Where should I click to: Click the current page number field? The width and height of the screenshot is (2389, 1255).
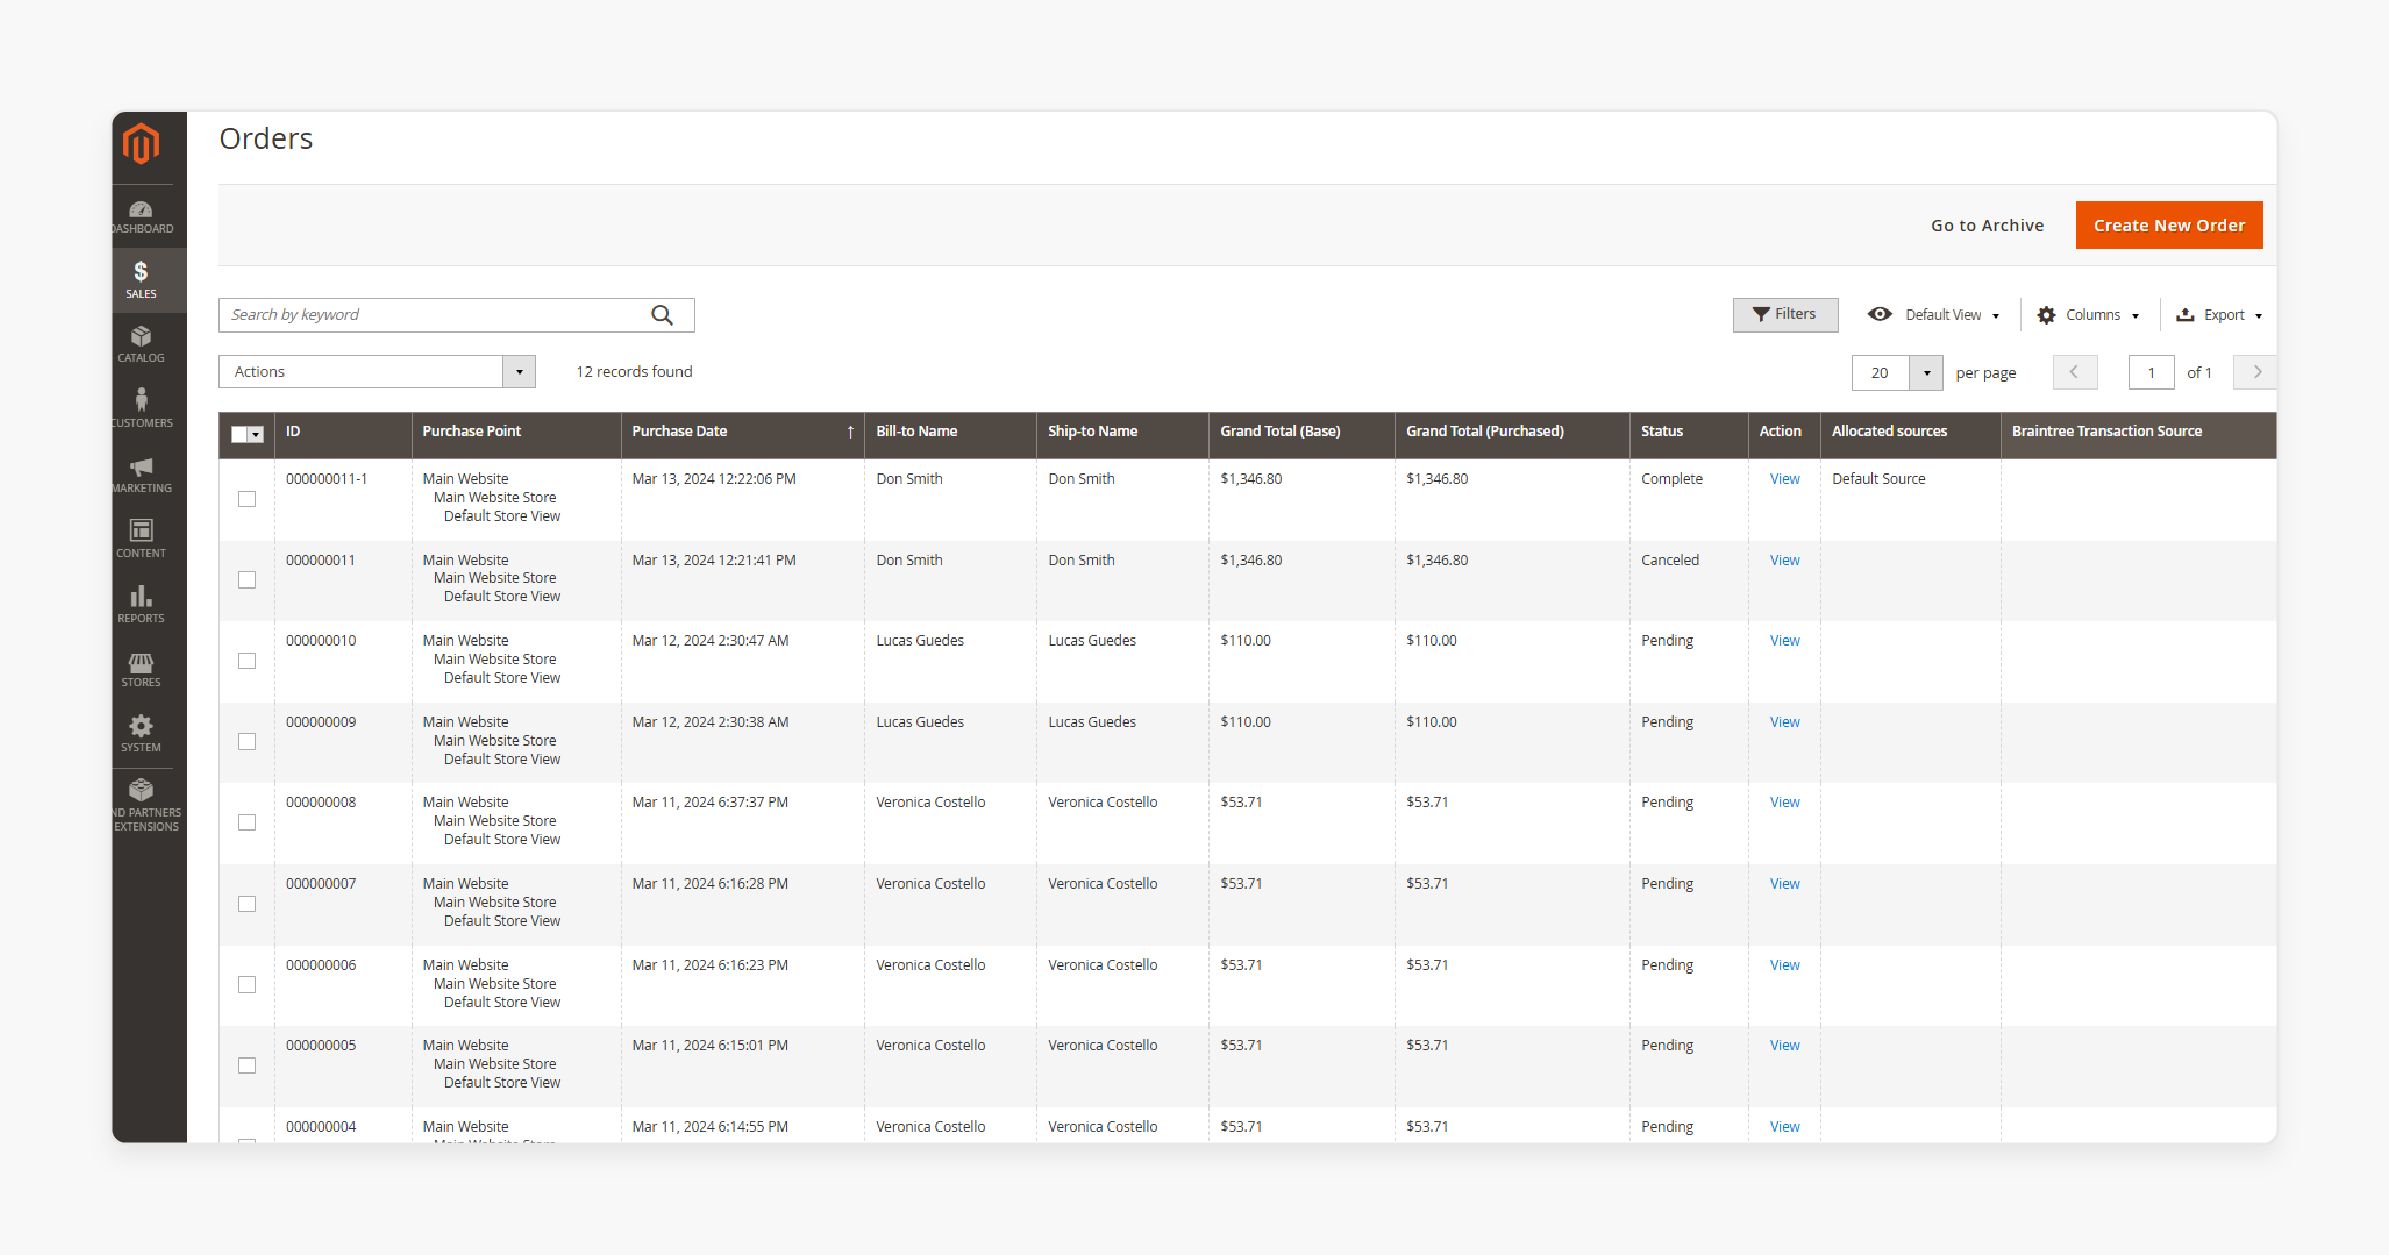click(2151, 373)
